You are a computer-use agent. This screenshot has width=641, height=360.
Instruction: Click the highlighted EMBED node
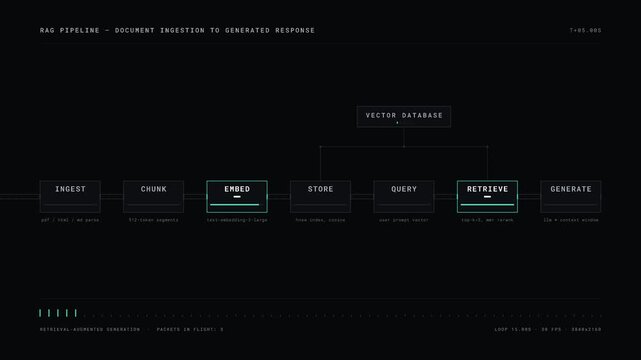pos(237,197)
